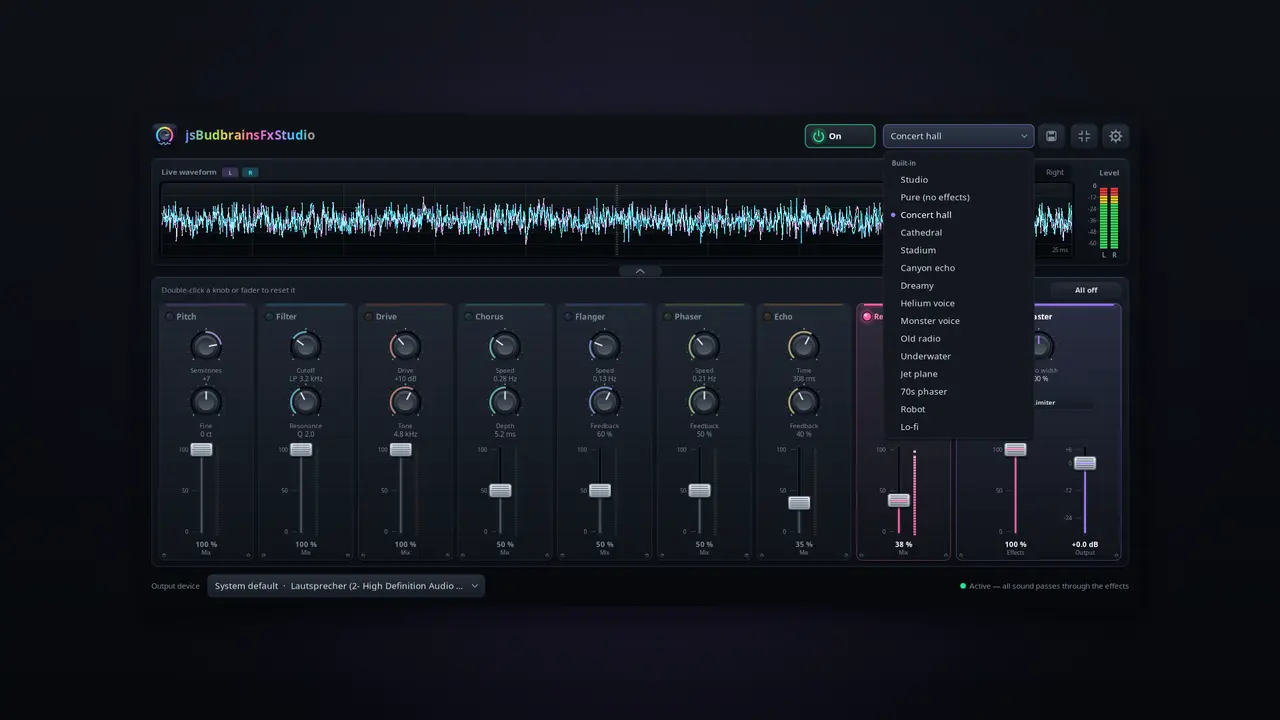Click the Echo Time knob
The image size is (1280, 720).
804,346
